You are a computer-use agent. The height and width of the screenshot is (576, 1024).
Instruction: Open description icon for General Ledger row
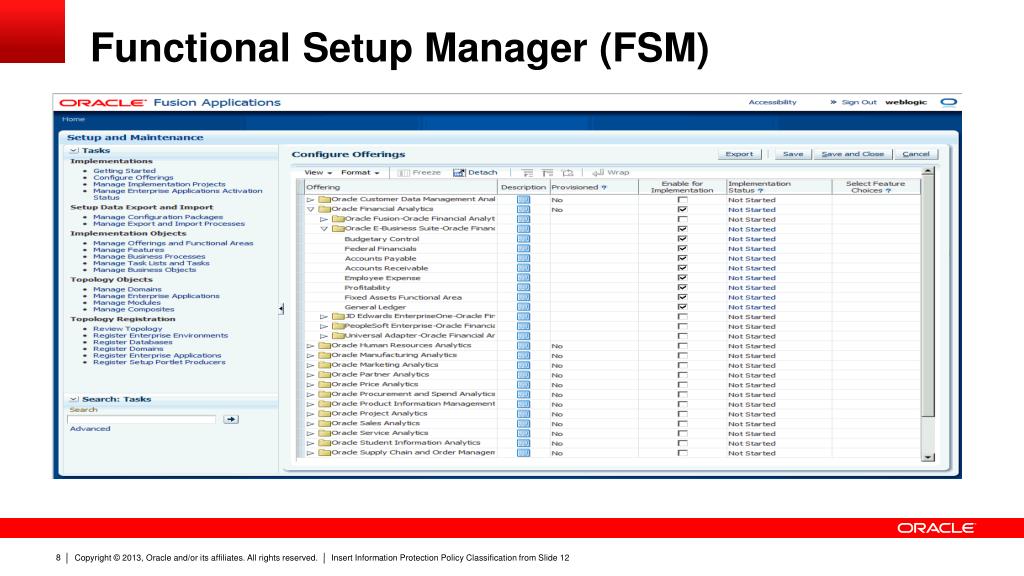[x=523, y=307]
